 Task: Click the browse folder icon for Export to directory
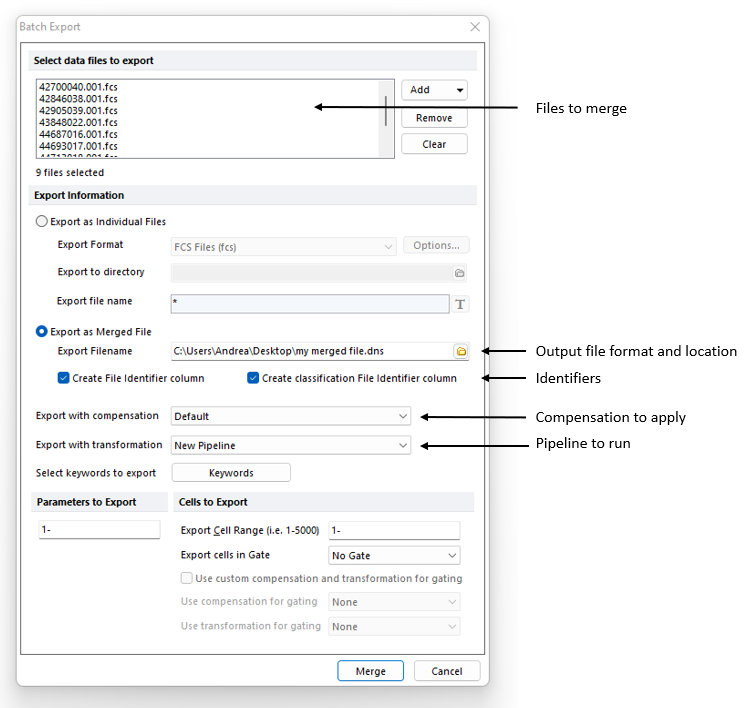pos(460,273)
